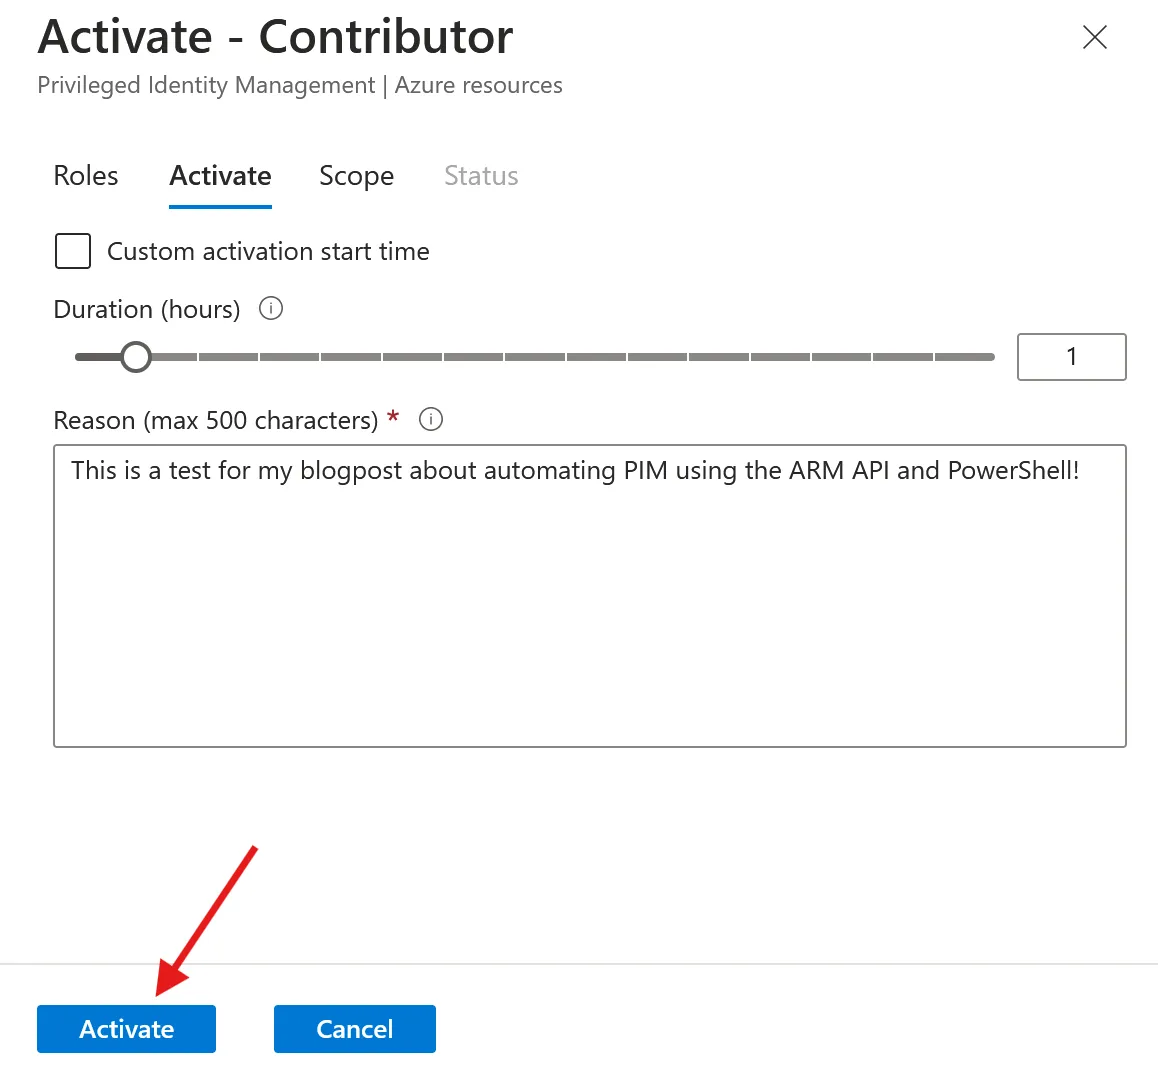Click the greyed-out Status tab
This screenshot has width=1158, height=1071.
coord(481,176)
